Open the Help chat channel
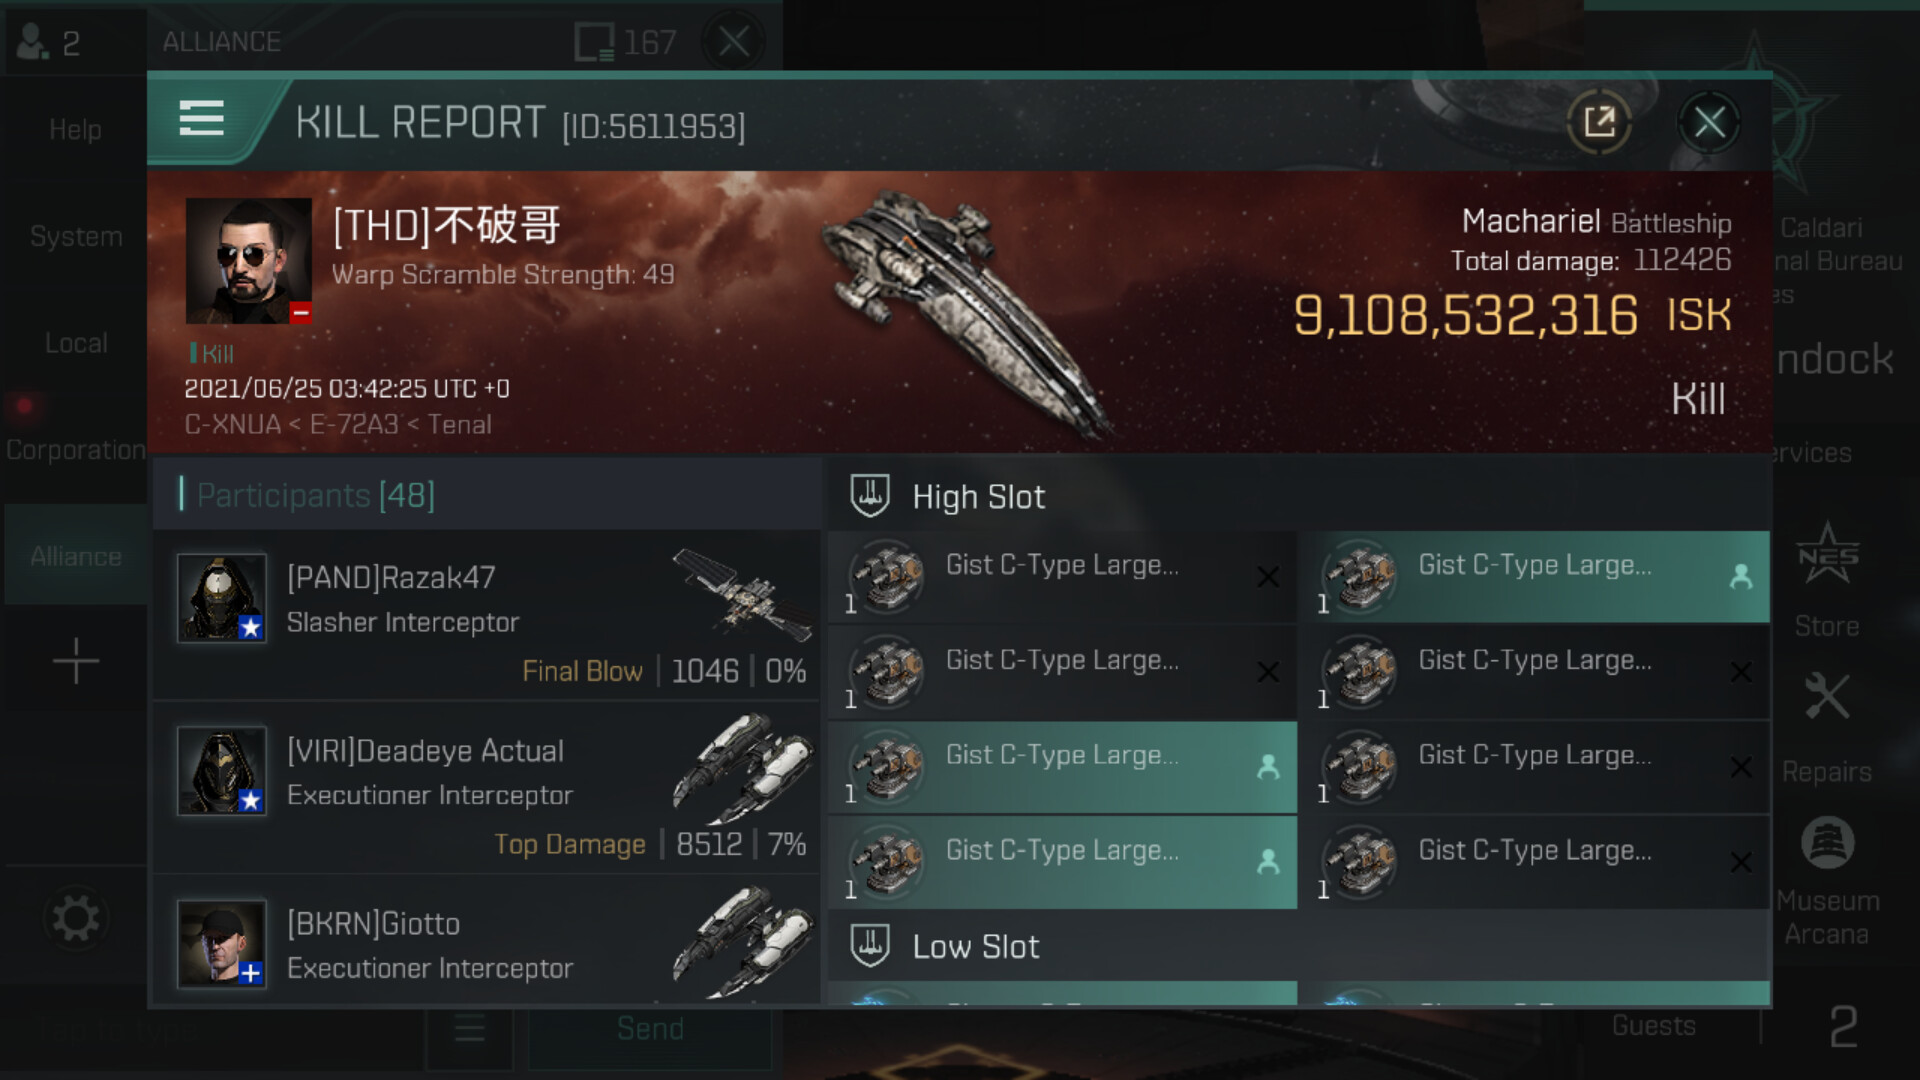This screenshot has height=1080, width=1920. 76,129
